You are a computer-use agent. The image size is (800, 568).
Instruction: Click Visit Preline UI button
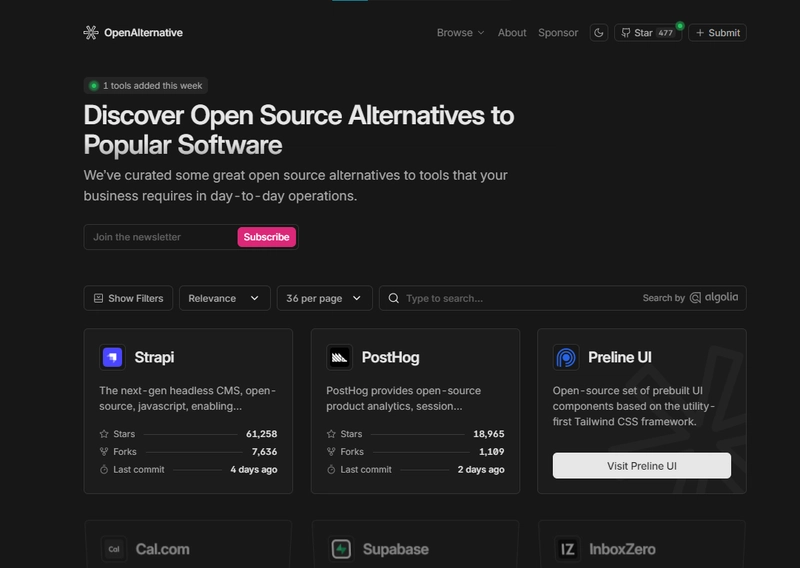(x=642, y=465)
